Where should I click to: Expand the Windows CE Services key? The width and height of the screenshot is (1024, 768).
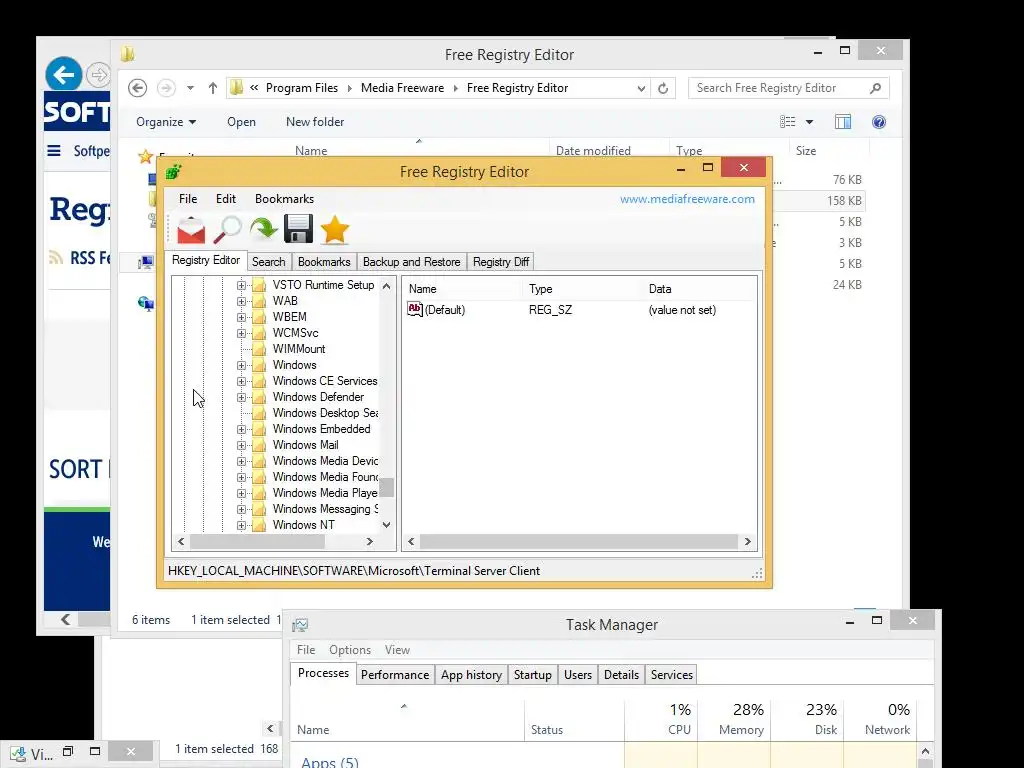tap(241, 381)
